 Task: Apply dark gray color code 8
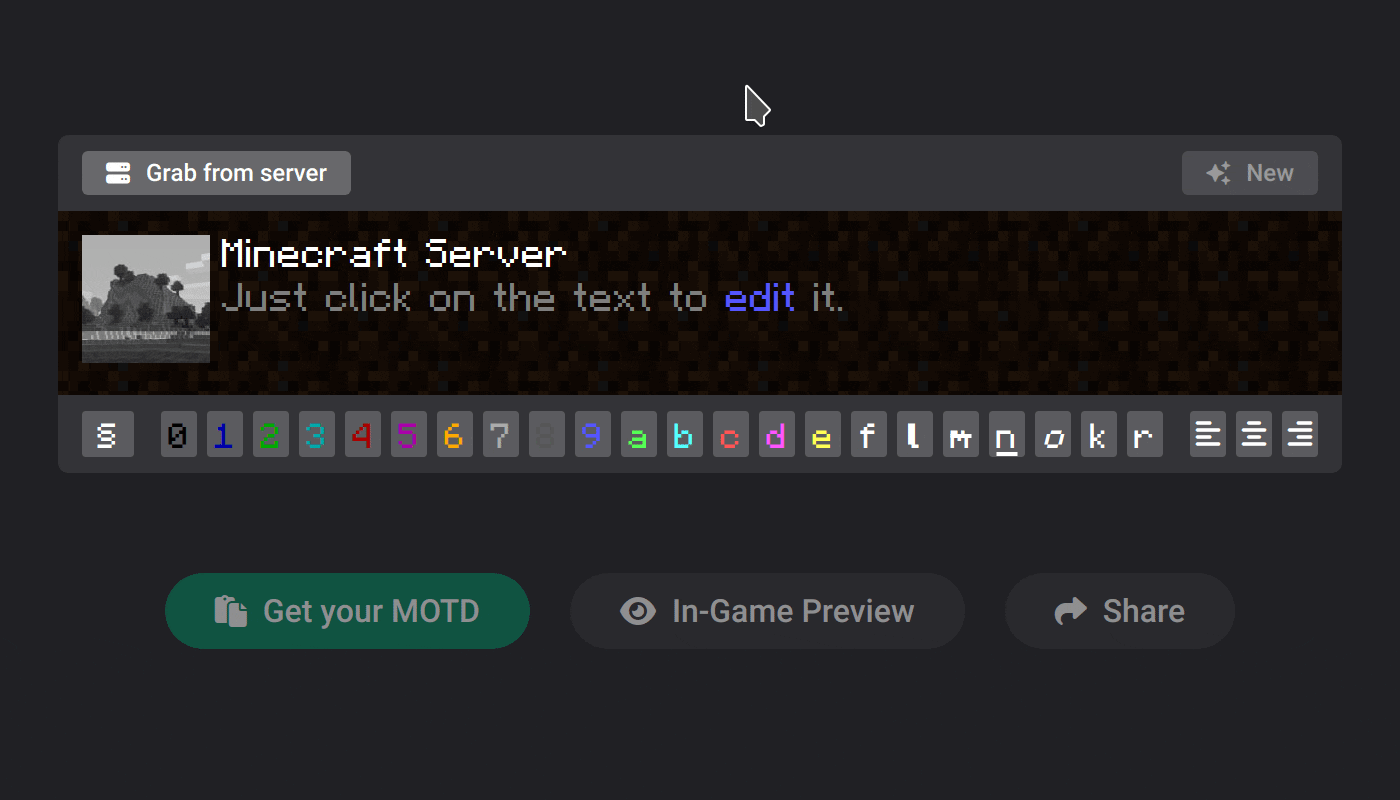point(547,435)
